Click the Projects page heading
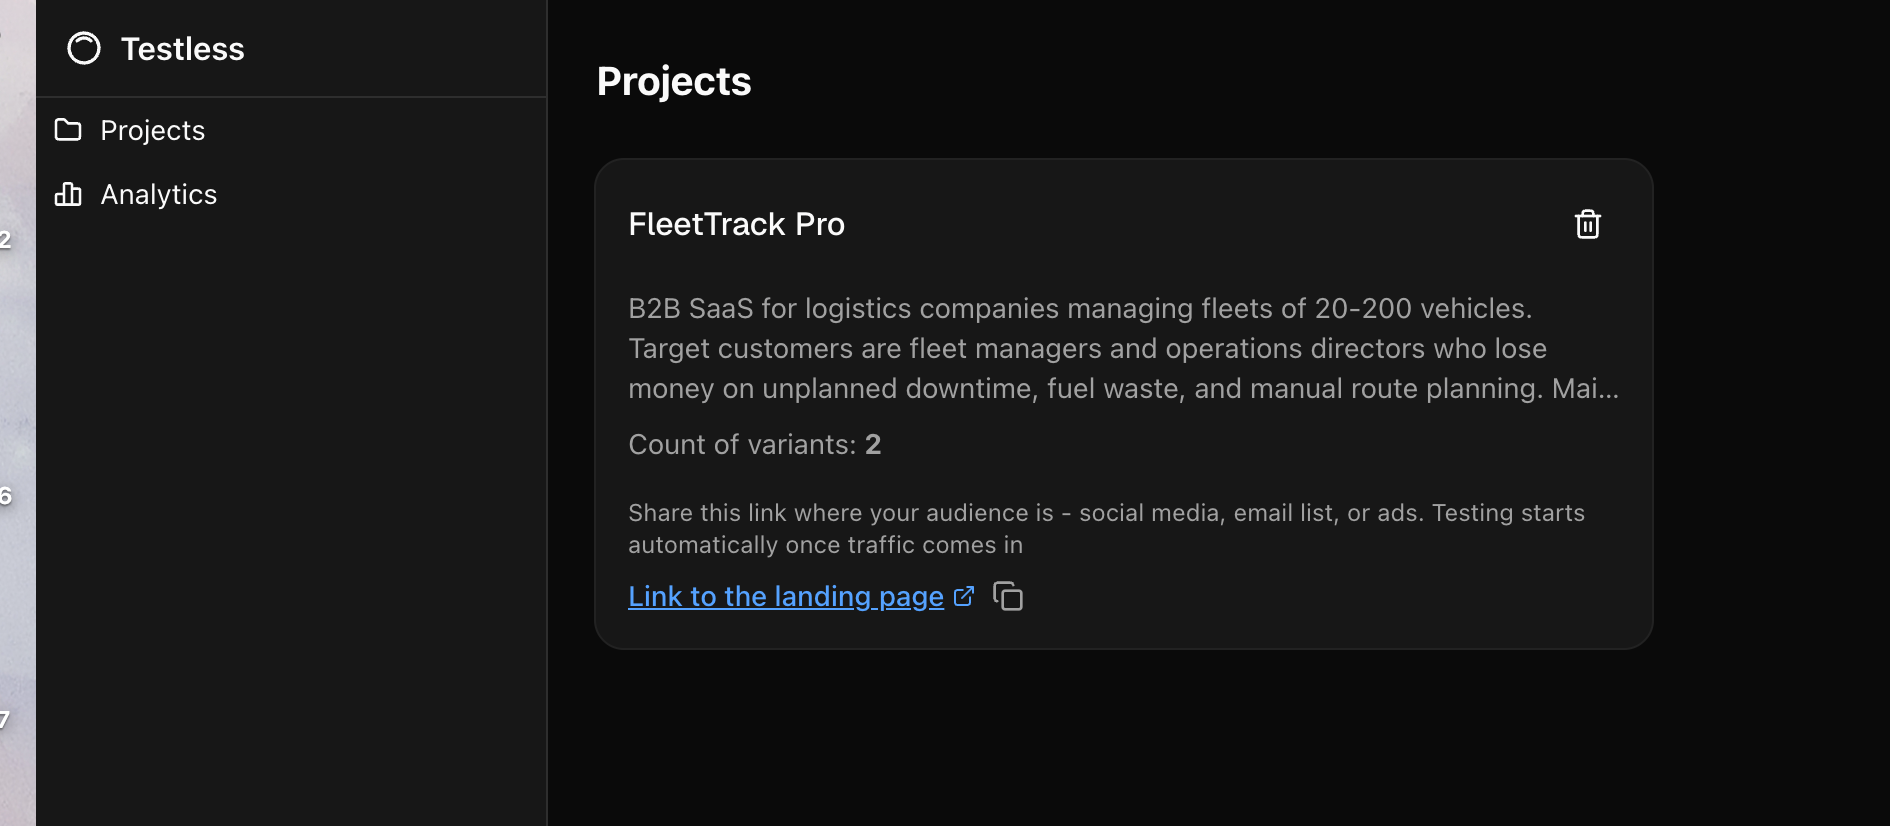Screen dimensions: 1890x826 (x=674, y=81)
